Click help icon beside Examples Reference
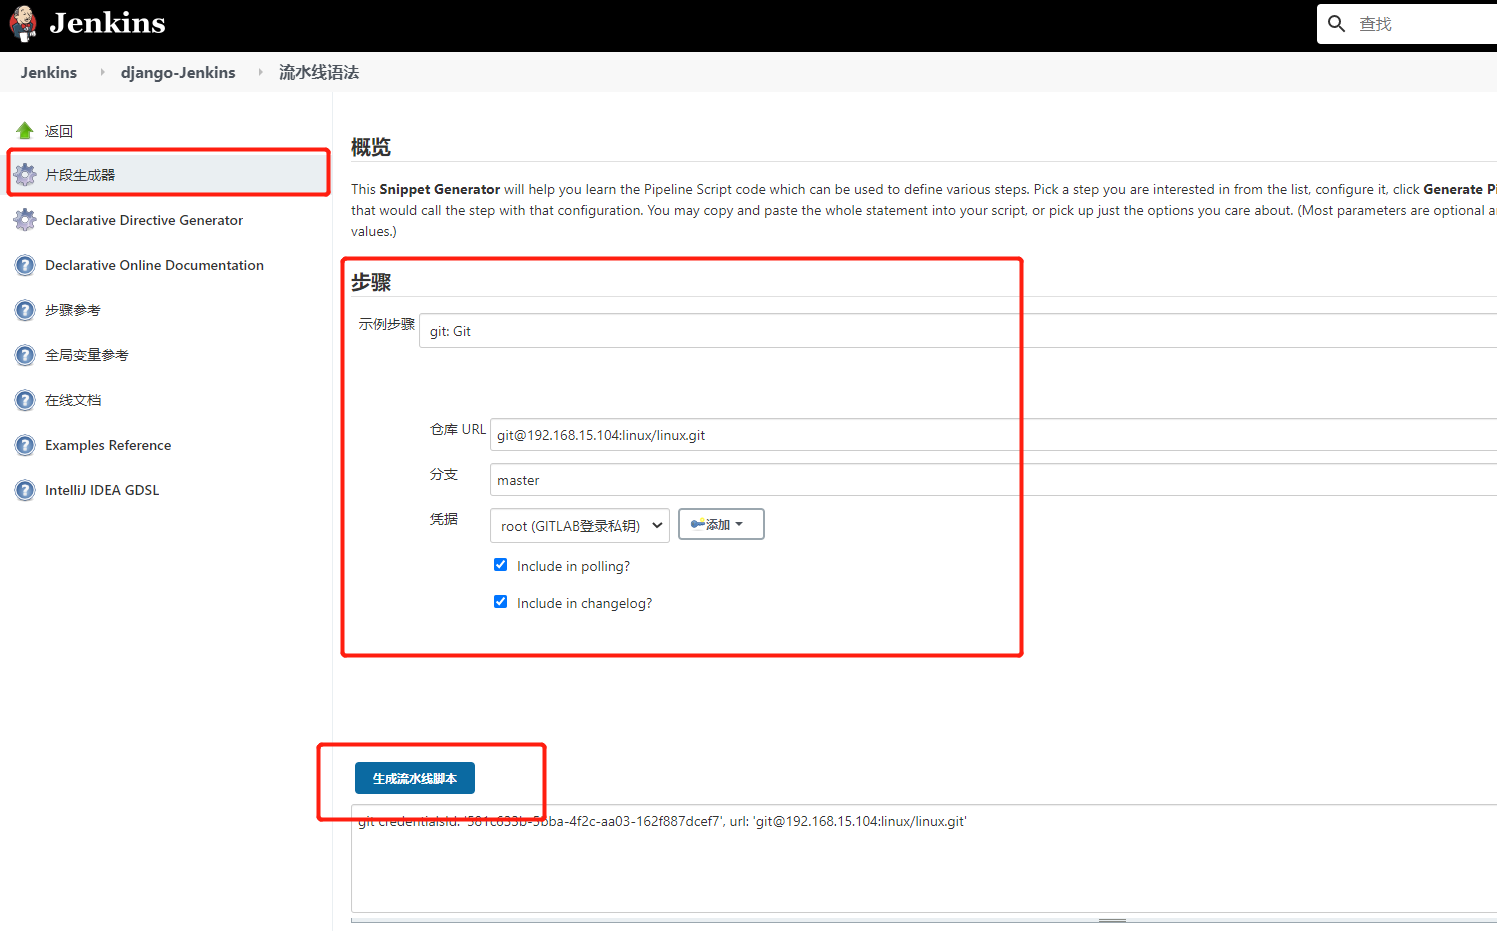This screenshot has width=1497, height=931. point(25,445)
